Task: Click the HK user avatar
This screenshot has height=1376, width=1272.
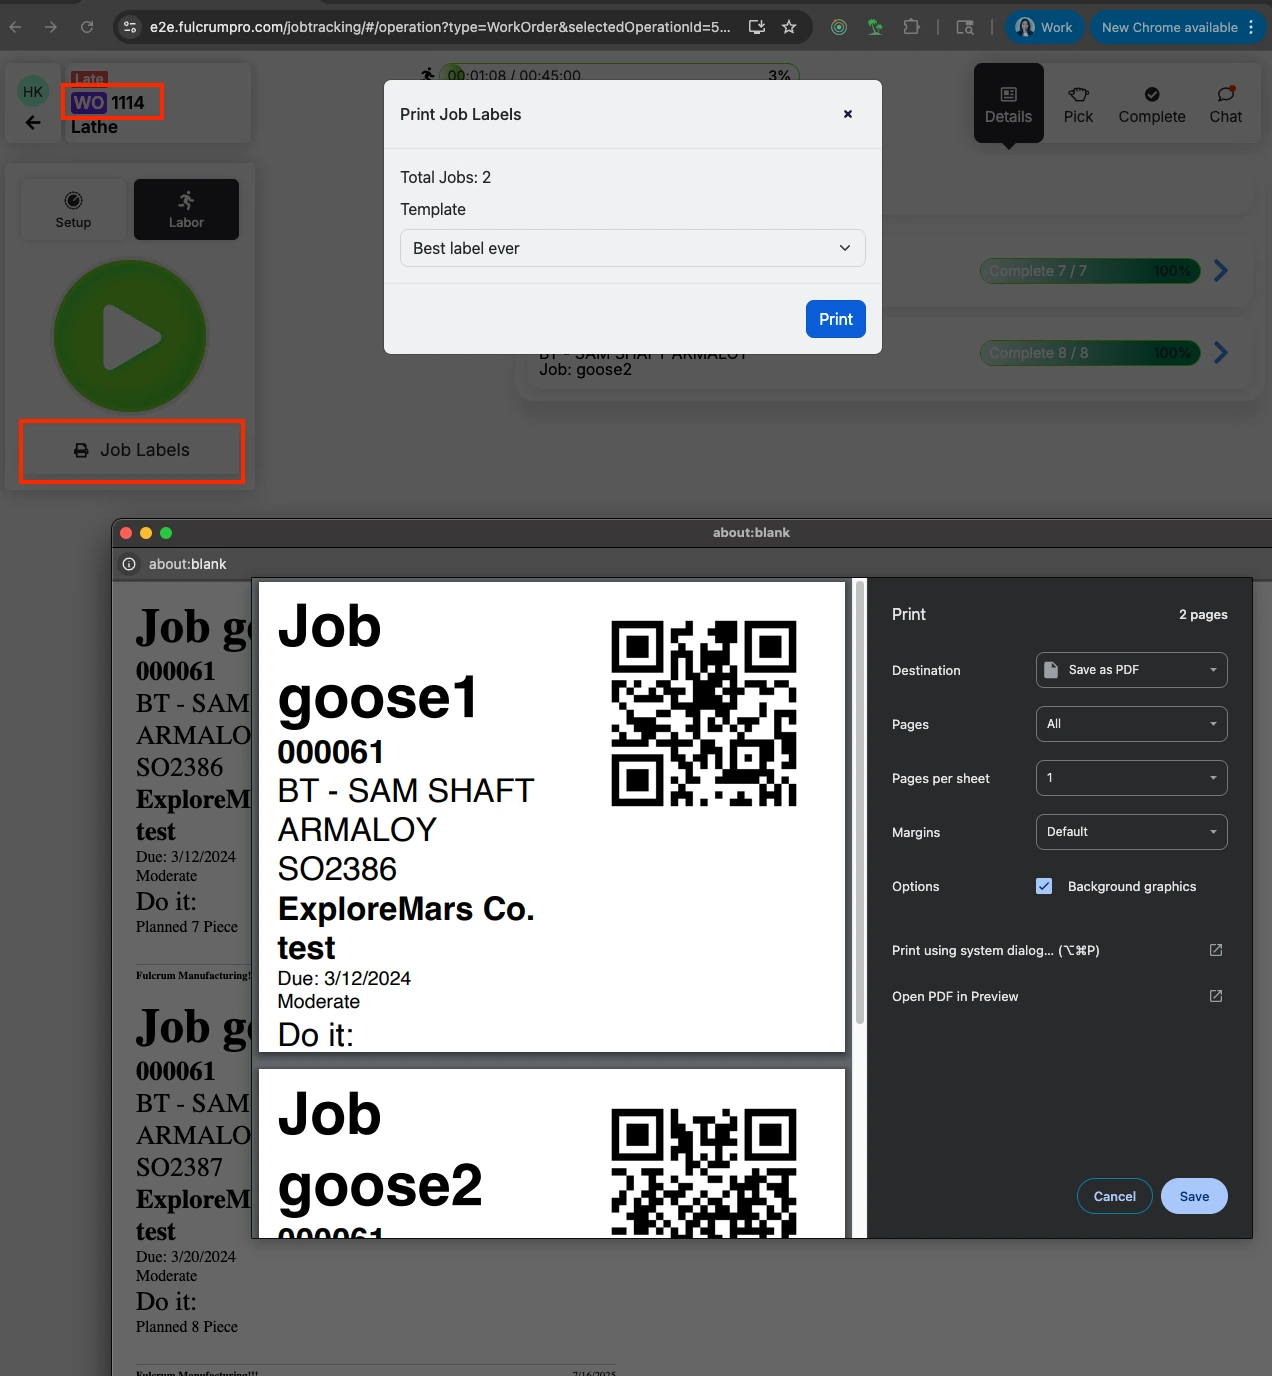Action: (33, 92)
